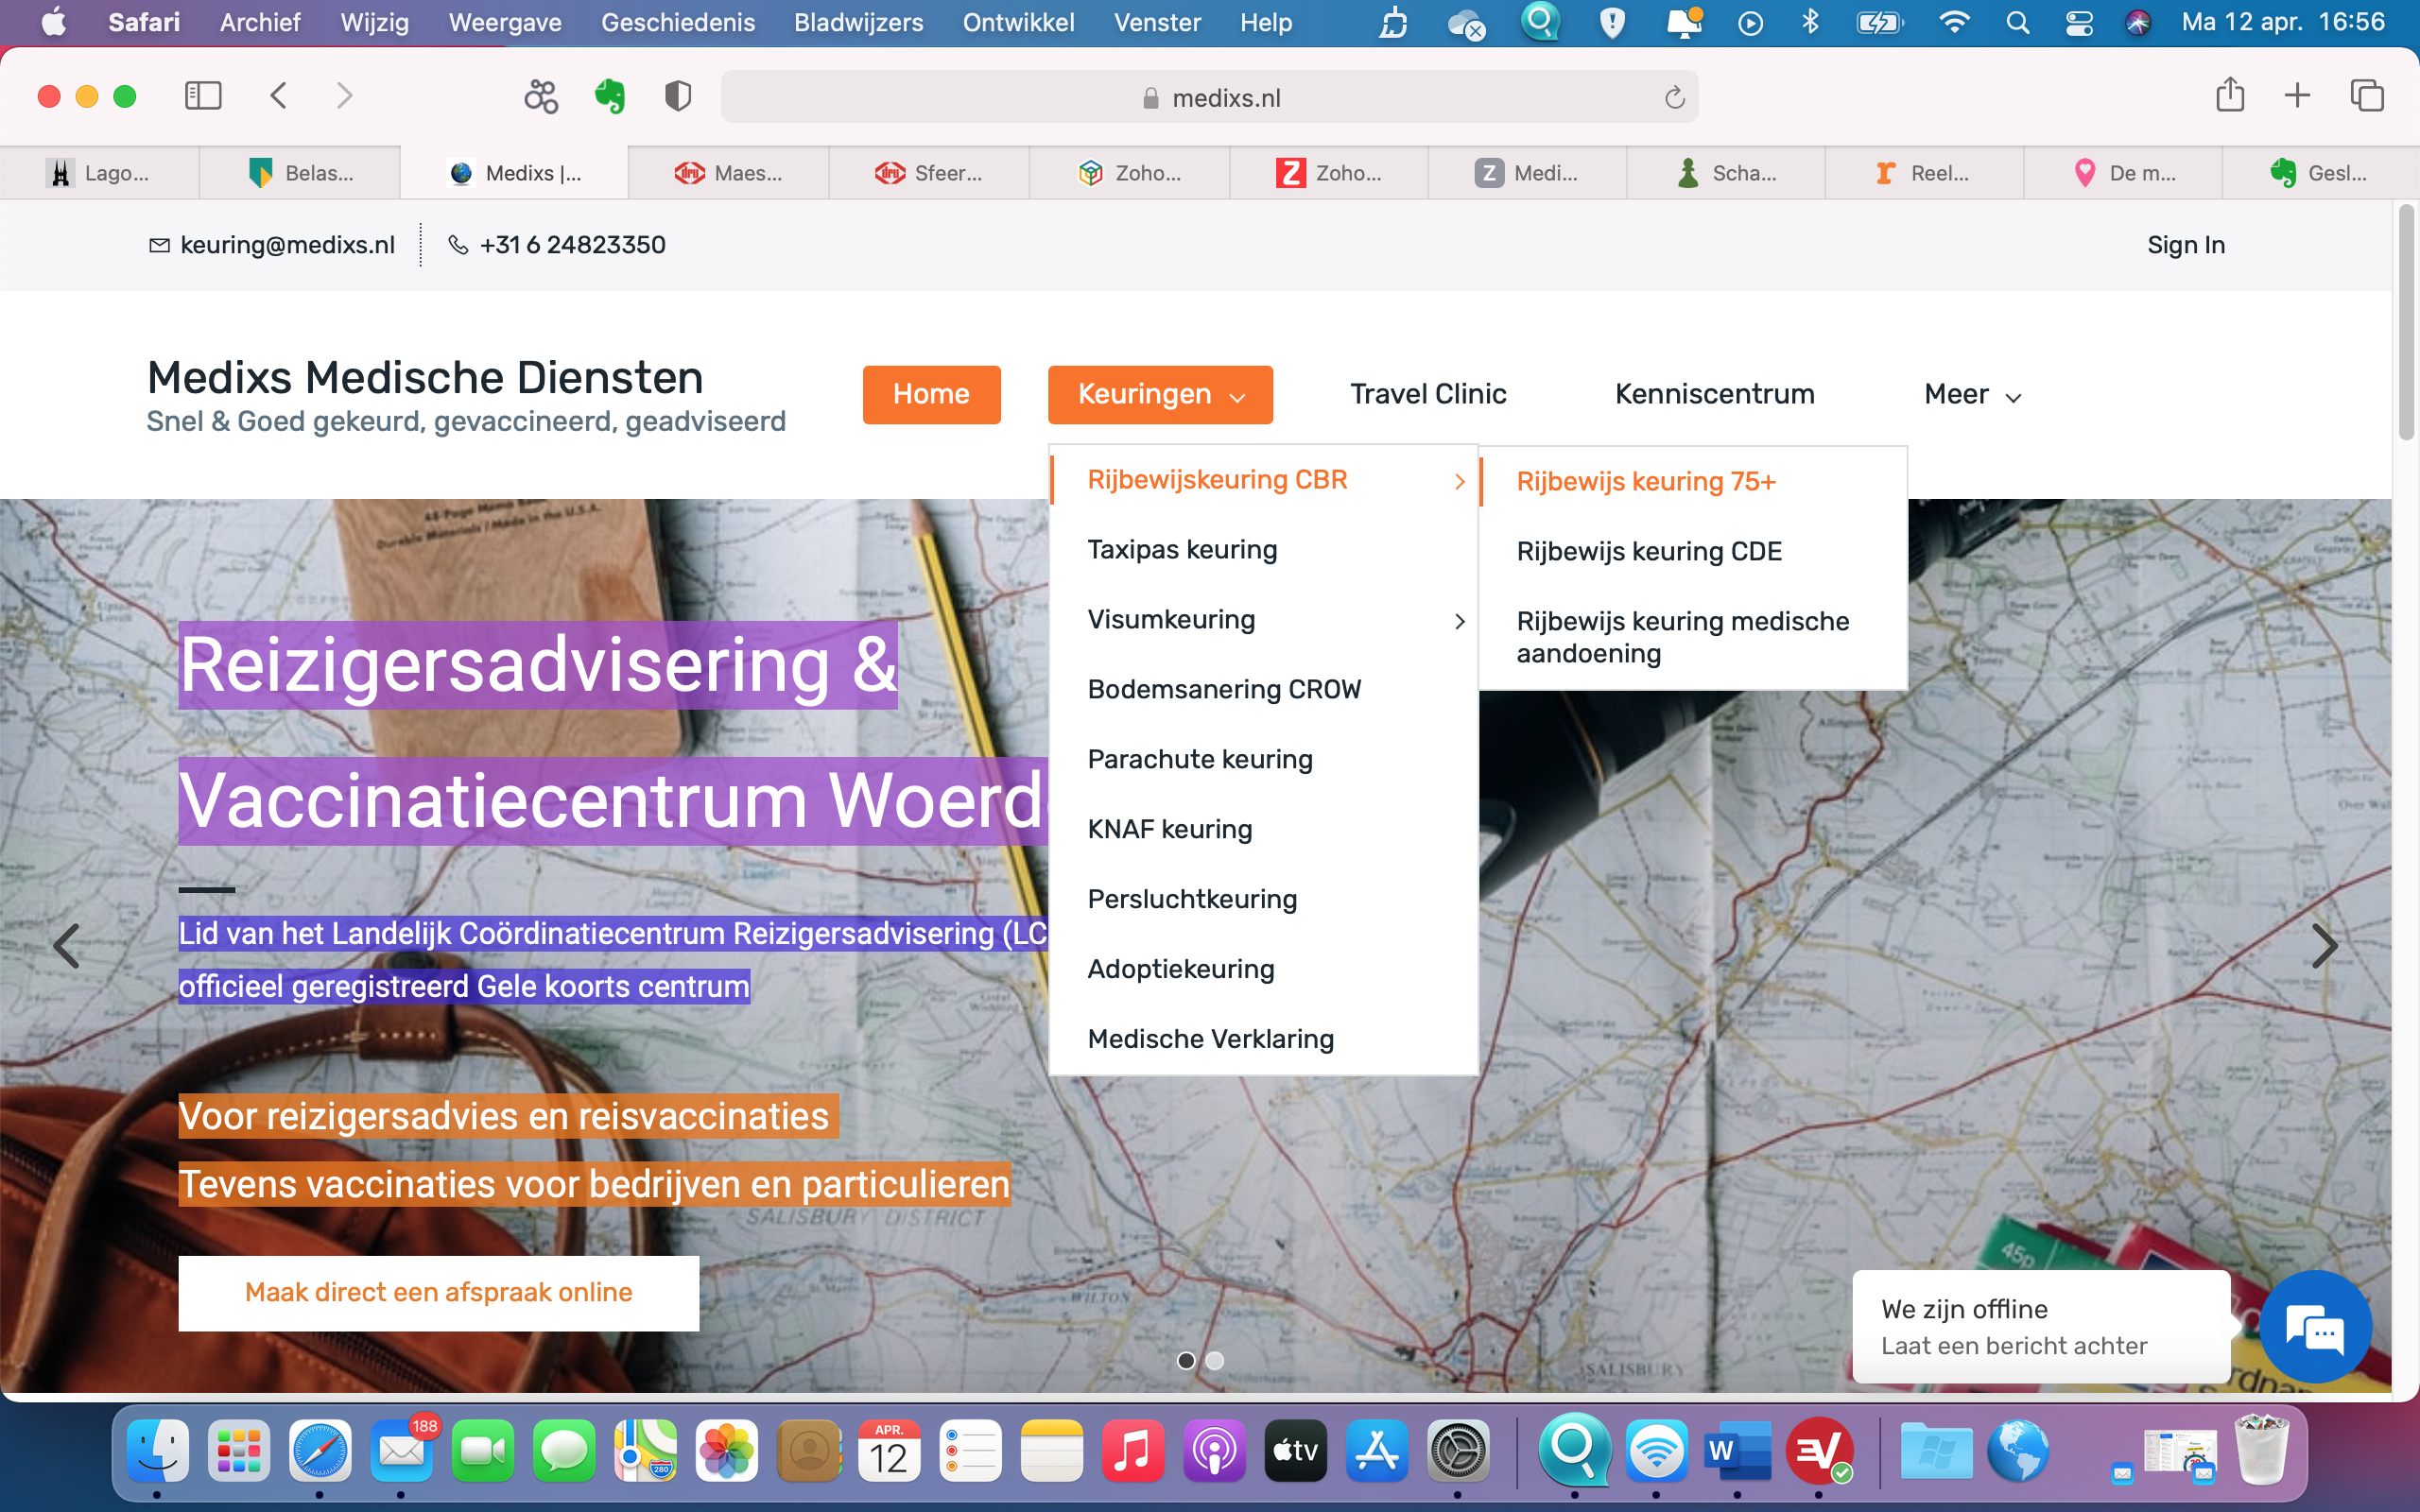Click the Home navigation button

[931, 395]
